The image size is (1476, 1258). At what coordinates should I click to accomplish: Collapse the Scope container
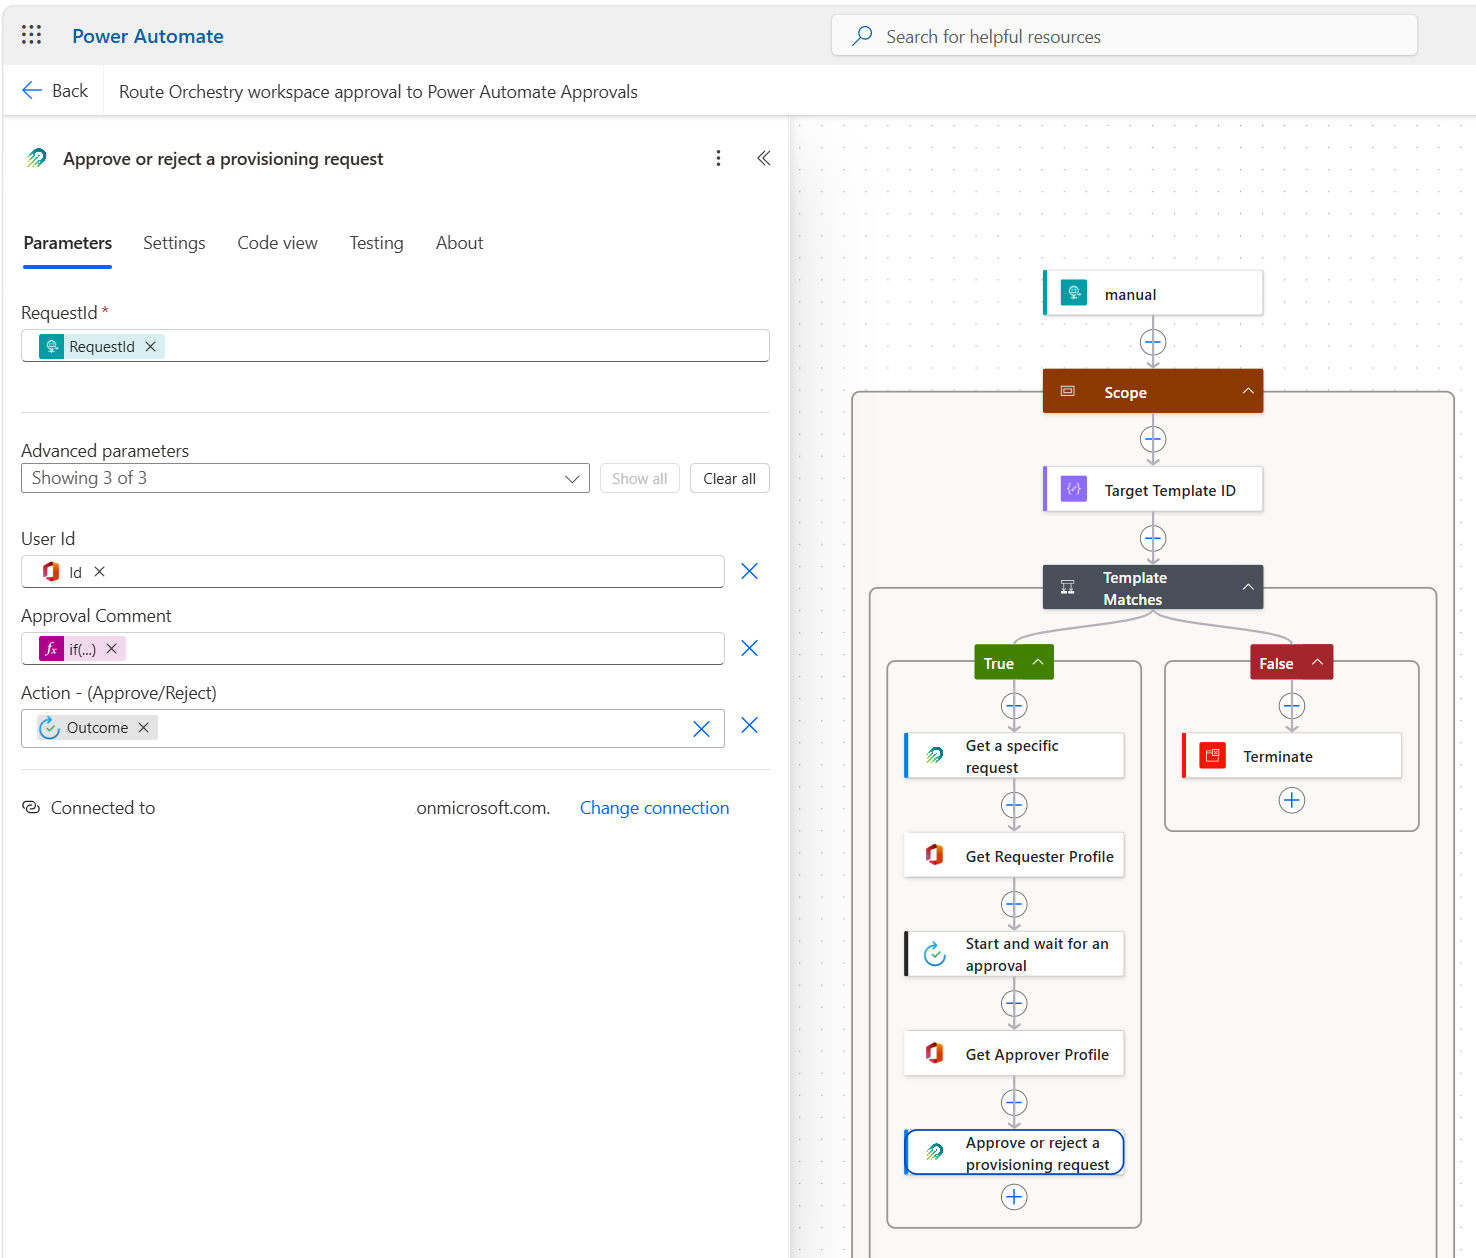tap(1248, 391)
